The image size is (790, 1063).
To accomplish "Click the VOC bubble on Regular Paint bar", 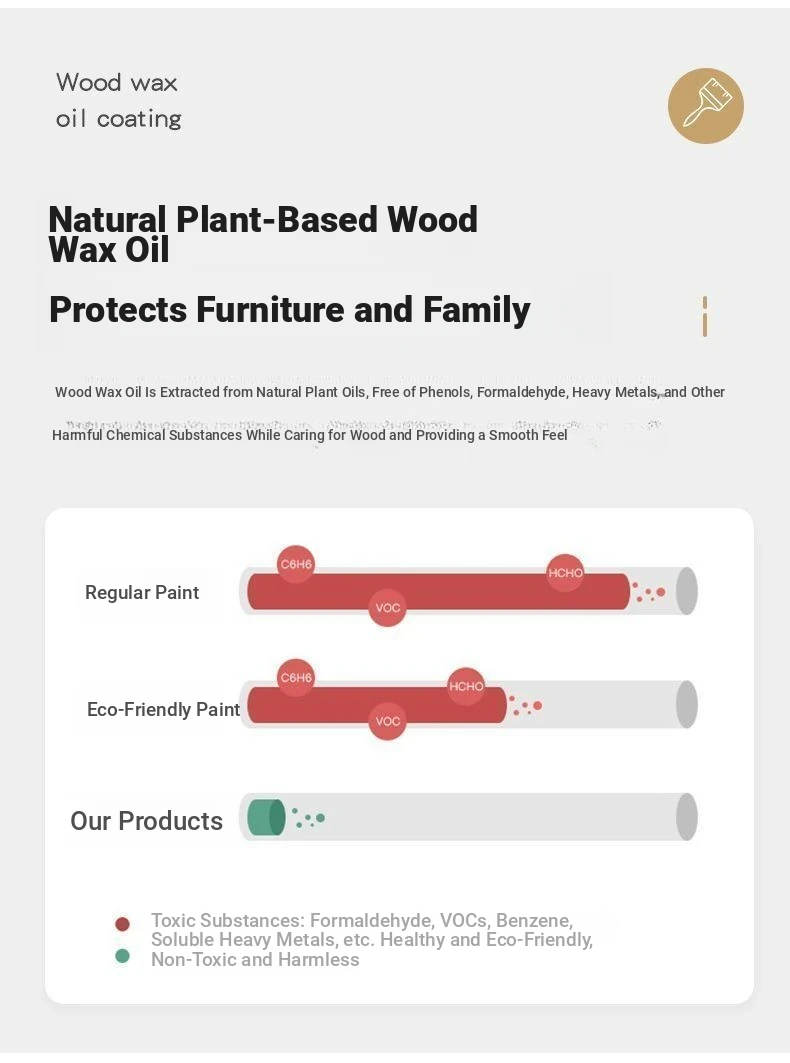I will pos(387,607).
